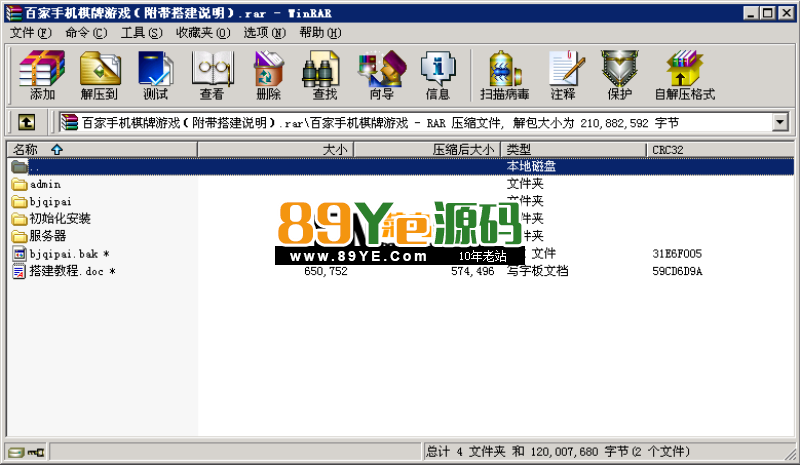Select the 服务器 folder icon

pyautogui.click(x=19, y=236)
